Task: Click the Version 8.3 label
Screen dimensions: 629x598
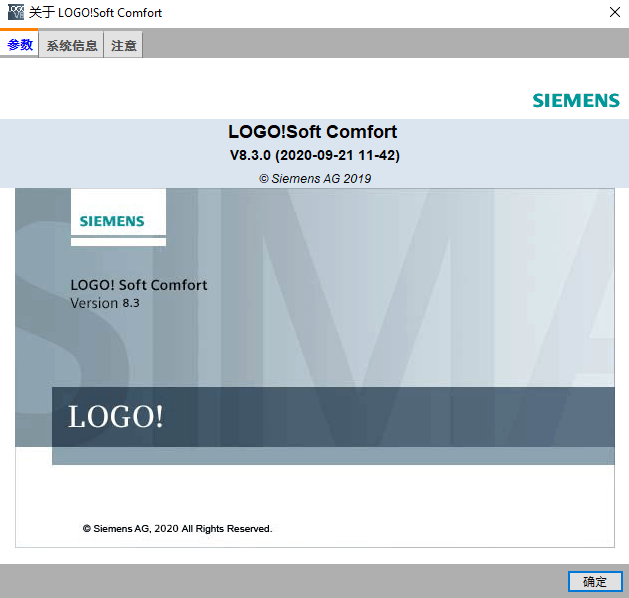Action: point(105,303)
